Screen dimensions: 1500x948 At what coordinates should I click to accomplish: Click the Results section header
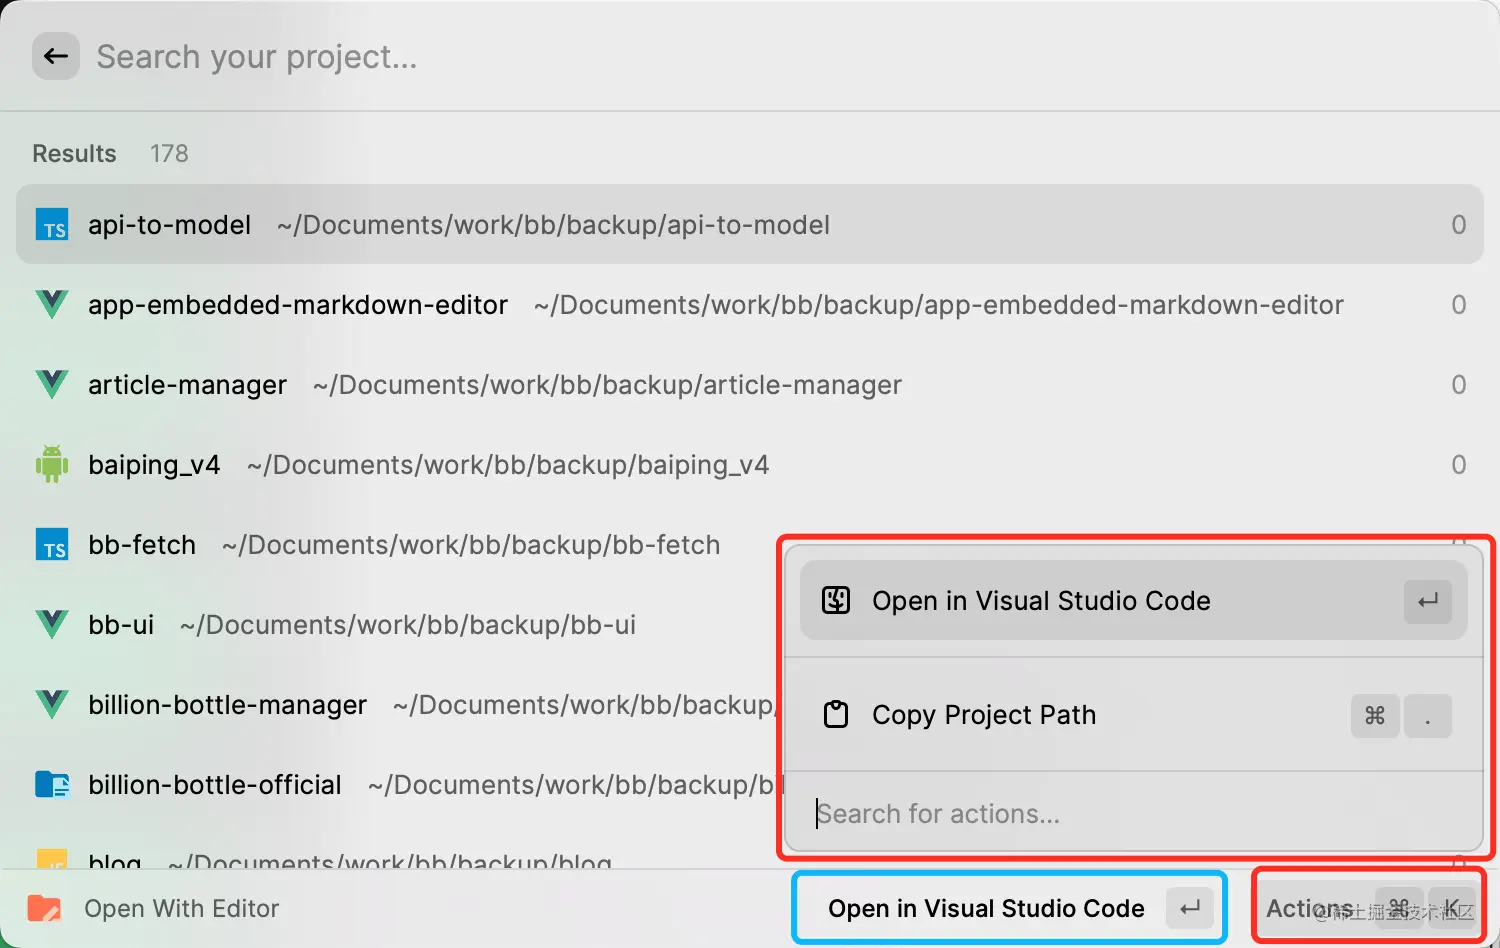pyautogui.click(x=74, y=153)
